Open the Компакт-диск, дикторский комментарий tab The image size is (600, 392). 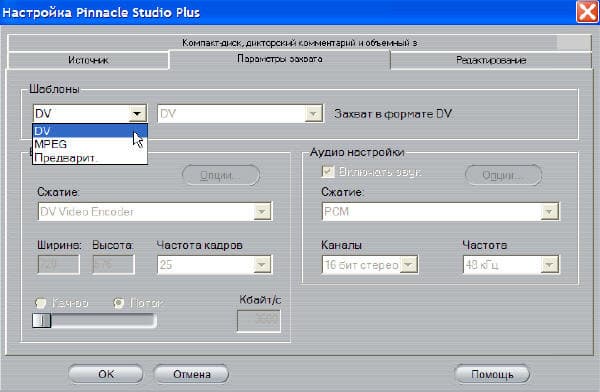[x=299, y=42]
